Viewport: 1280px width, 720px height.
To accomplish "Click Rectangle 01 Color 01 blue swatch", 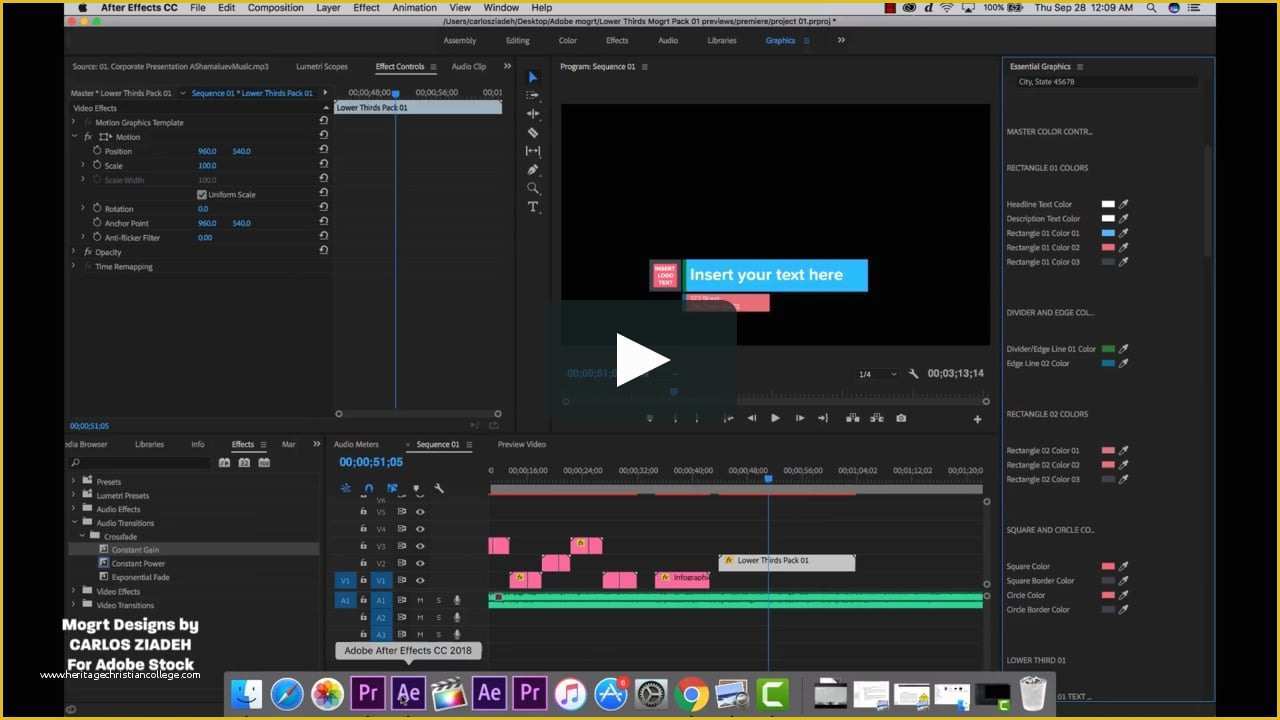I will pyautogui.click(x=1108, y=233).
